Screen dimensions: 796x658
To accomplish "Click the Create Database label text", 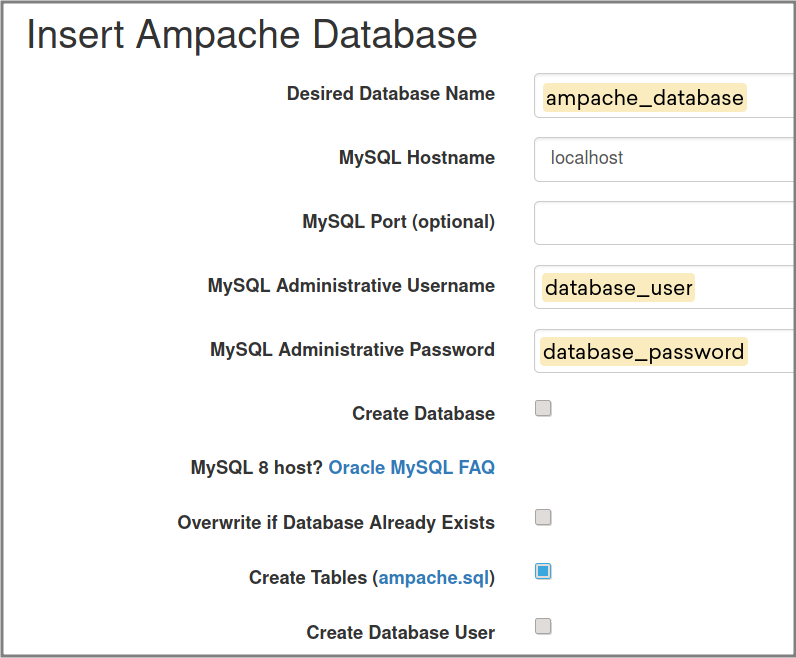I will (x=423, y=413).
